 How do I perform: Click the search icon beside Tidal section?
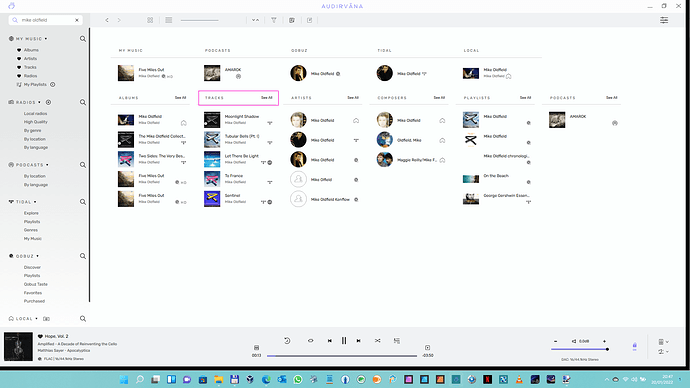(x=83, y=202)
